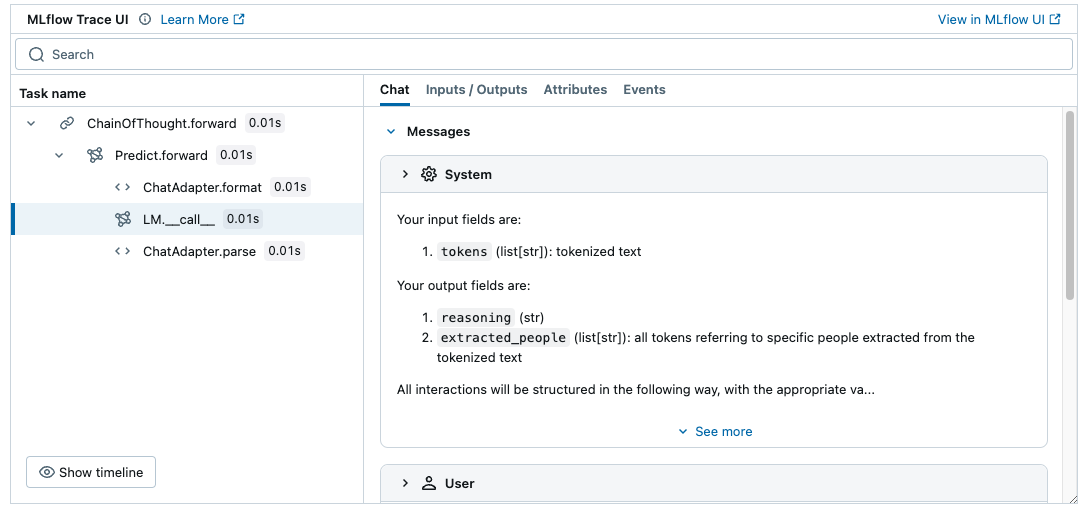Open the Attributes tab
The image size is (1089, 516).
575,90
